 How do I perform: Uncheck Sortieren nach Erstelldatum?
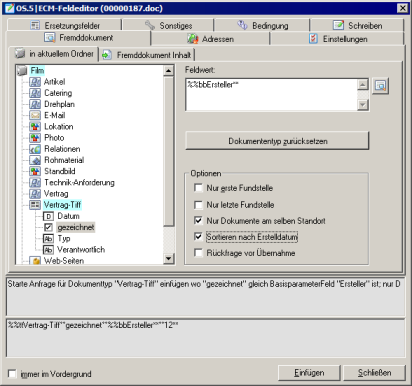pos(198,237)
